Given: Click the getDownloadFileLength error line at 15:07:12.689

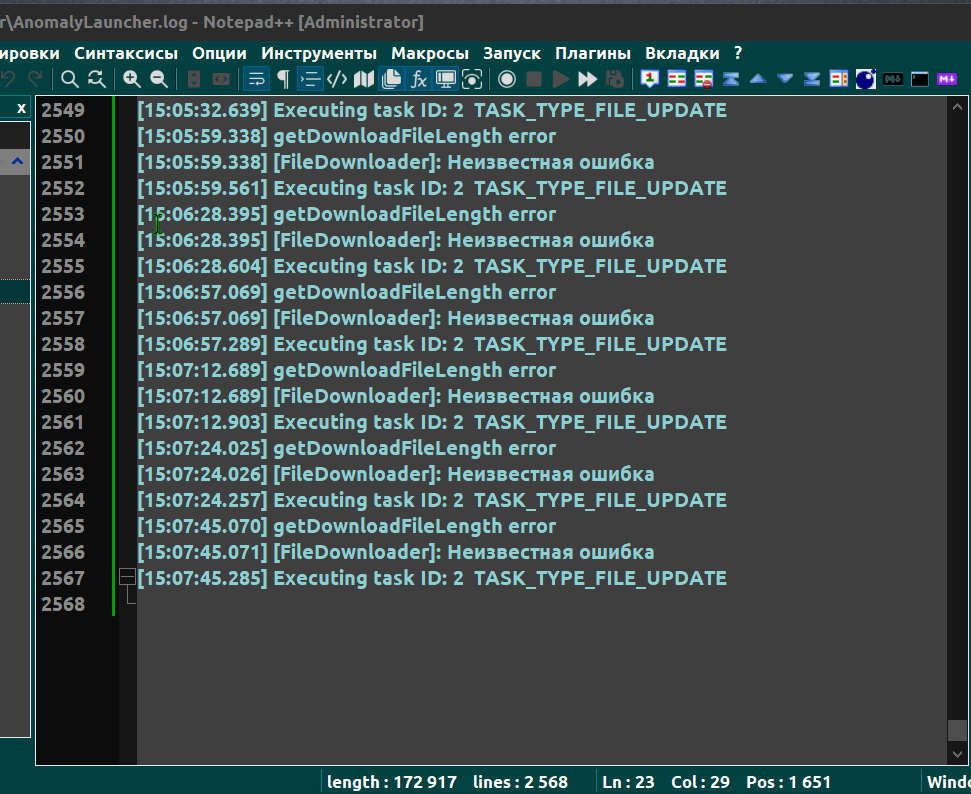Looking at the screenshot, I should [x=347, y=370].
